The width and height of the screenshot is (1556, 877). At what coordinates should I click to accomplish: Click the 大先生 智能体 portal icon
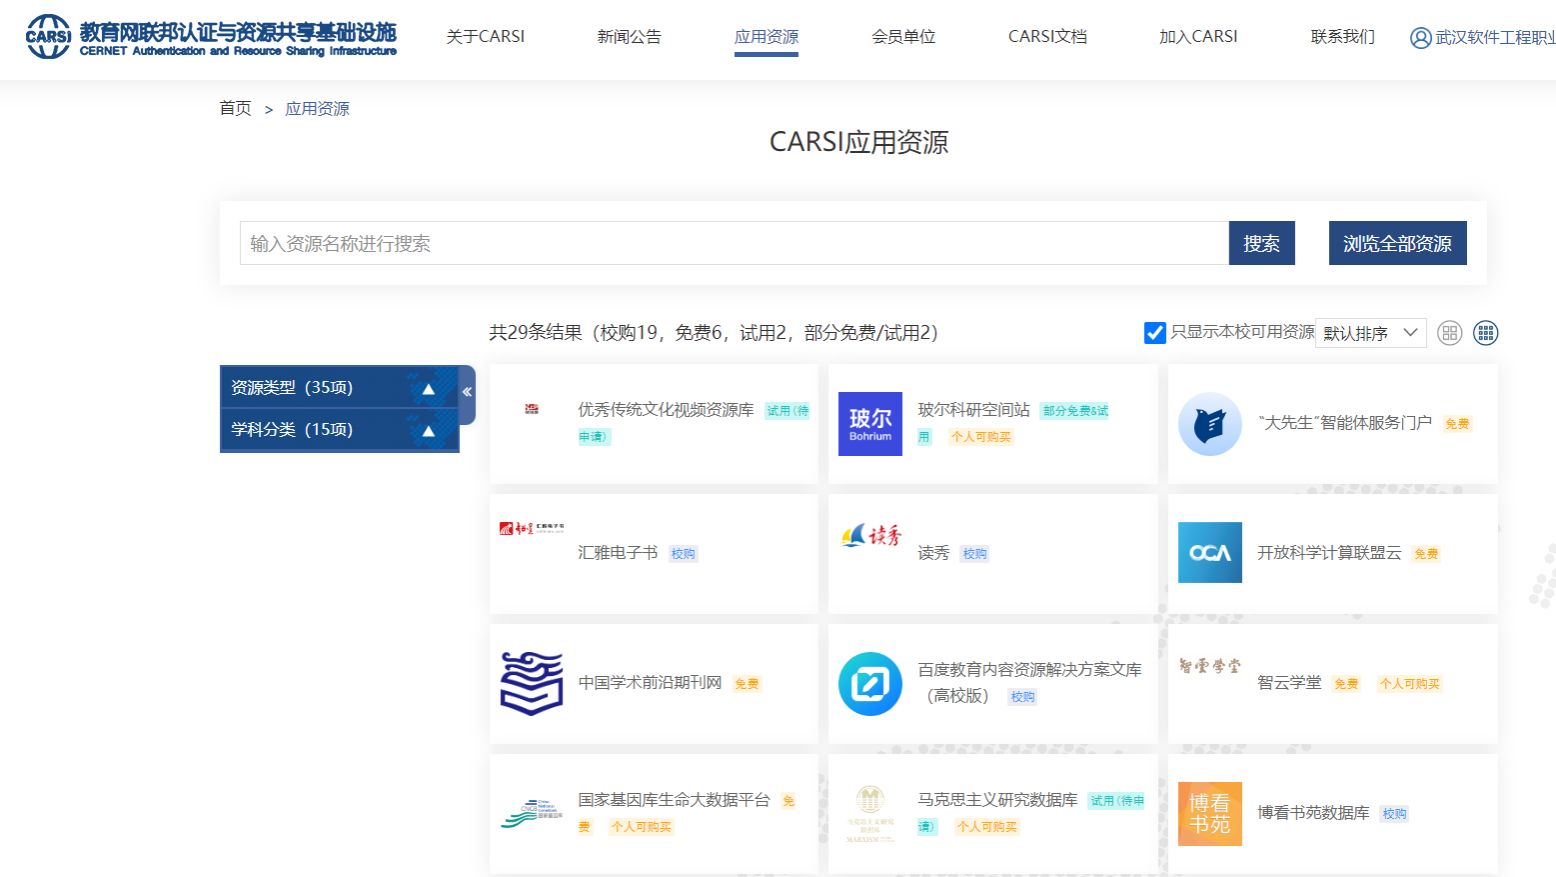[1209, 424]
